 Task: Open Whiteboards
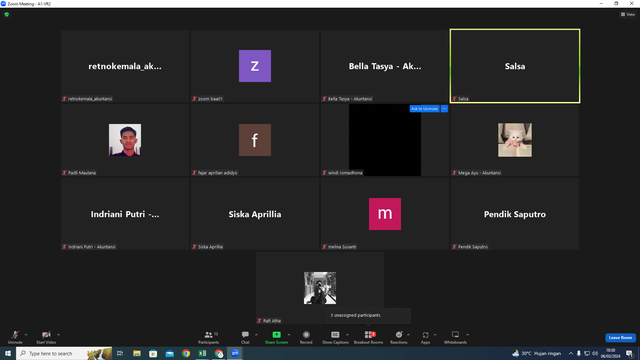[x=455, y=337]
